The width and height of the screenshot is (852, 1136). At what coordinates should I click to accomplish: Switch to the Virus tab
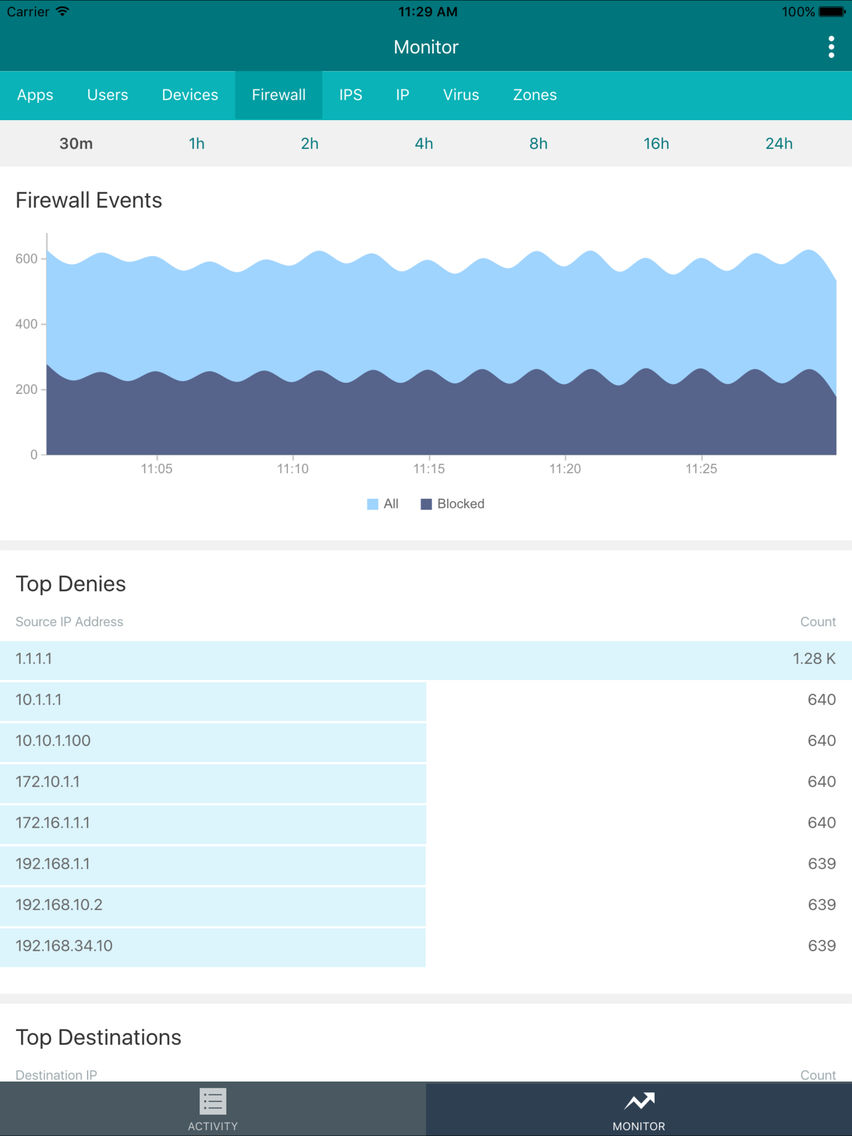461,95
